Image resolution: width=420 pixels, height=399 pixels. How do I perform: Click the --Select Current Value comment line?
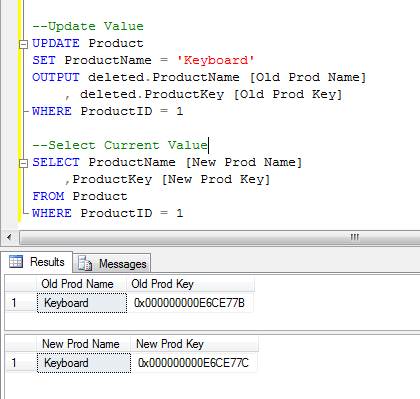[x=120, y=145]
